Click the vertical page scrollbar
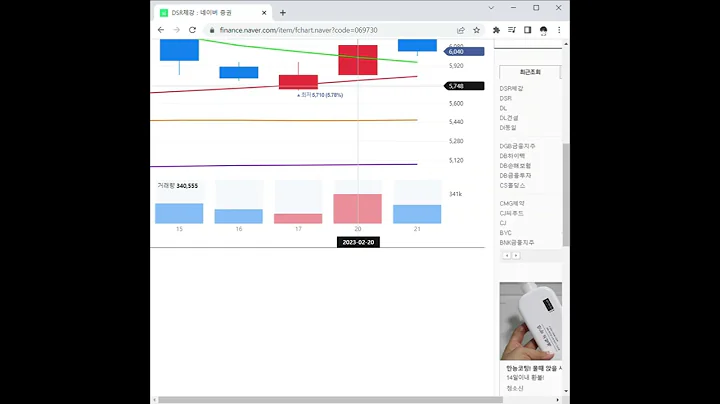Screen dimensions: 720x404 pos(566,195)
